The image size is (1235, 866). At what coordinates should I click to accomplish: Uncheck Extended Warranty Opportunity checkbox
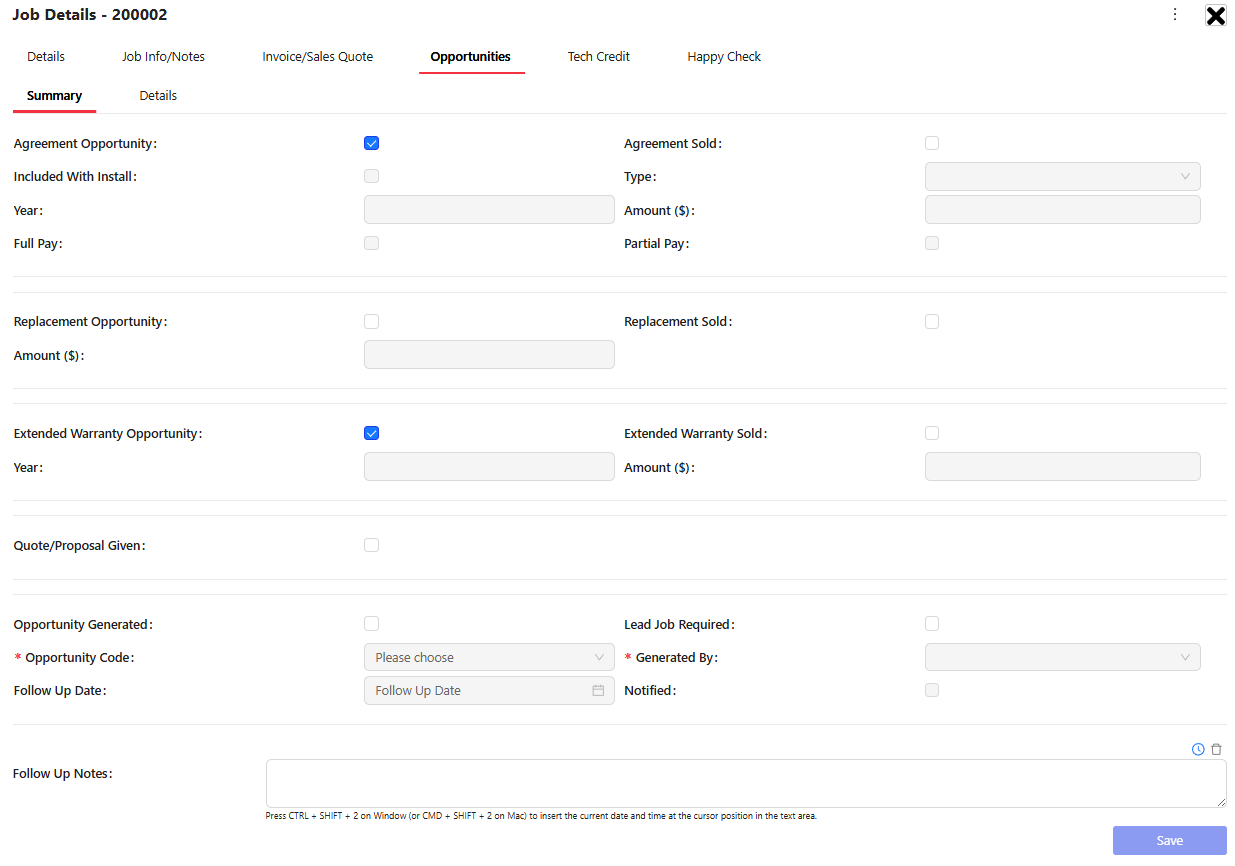click(x=372, y=433)
